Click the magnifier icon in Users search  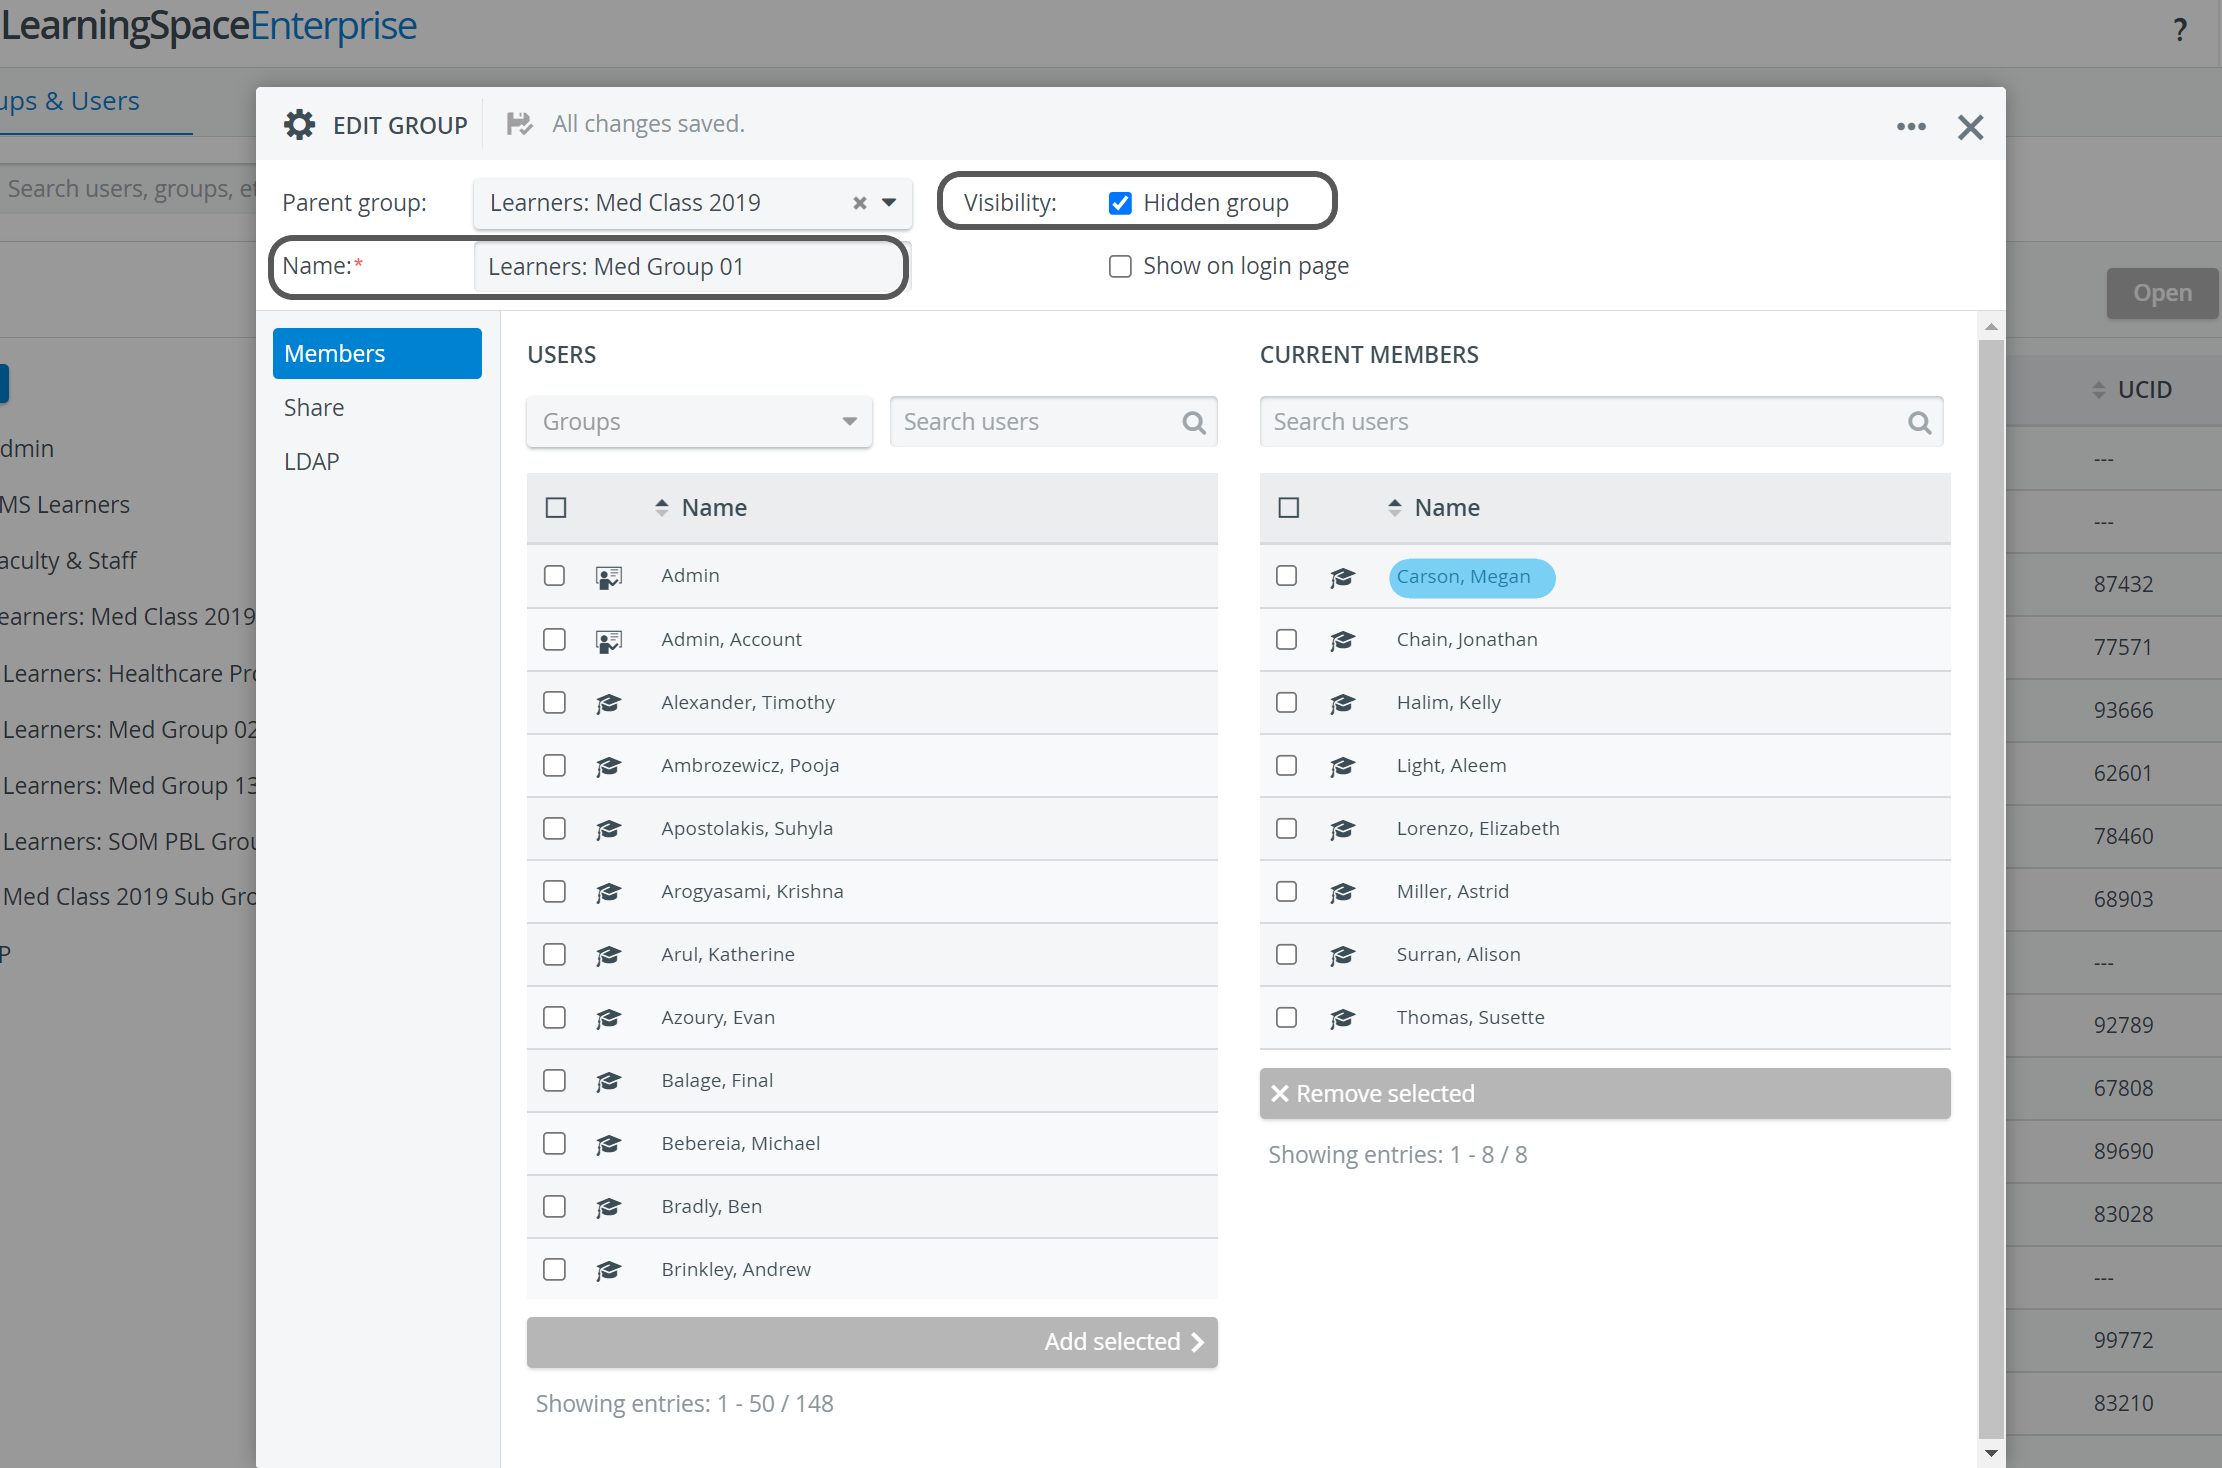tap(1193, 422)
